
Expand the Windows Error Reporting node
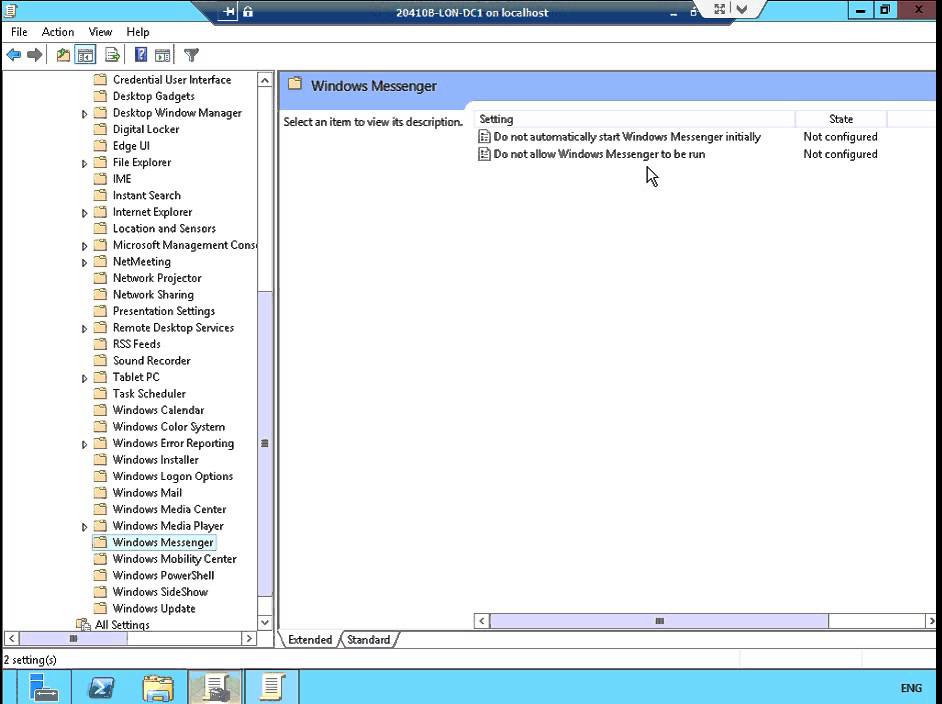coord(84,444)
